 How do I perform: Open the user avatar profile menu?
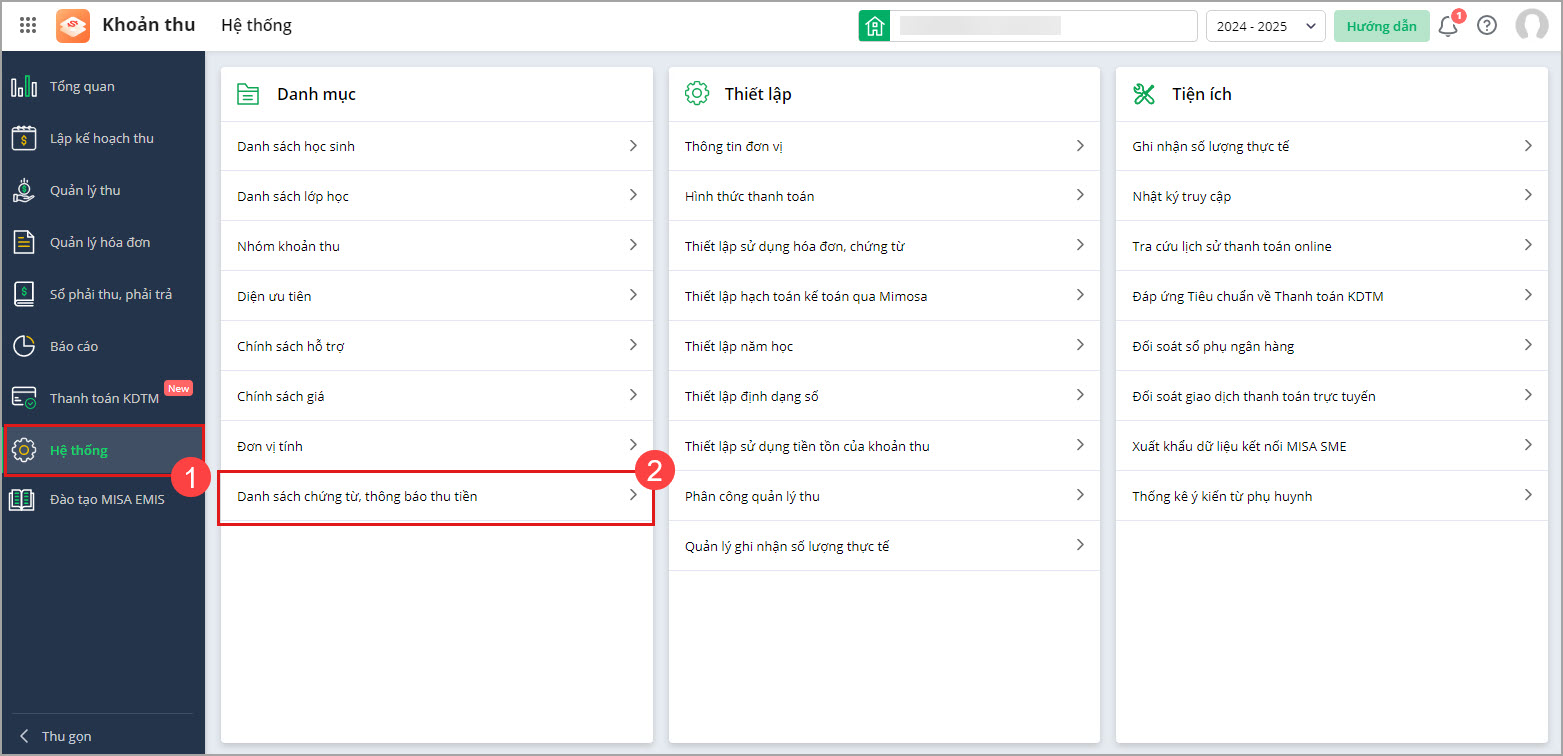[x=1531, y=26]
